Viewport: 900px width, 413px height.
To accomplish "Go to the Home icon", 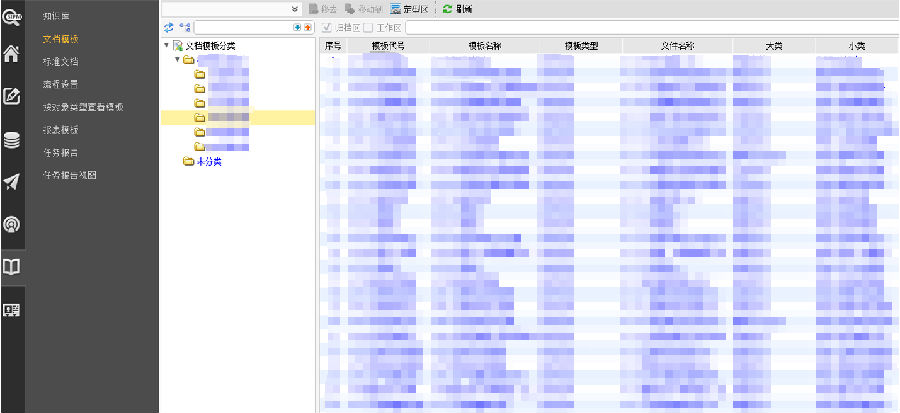I will click(12, 54).
